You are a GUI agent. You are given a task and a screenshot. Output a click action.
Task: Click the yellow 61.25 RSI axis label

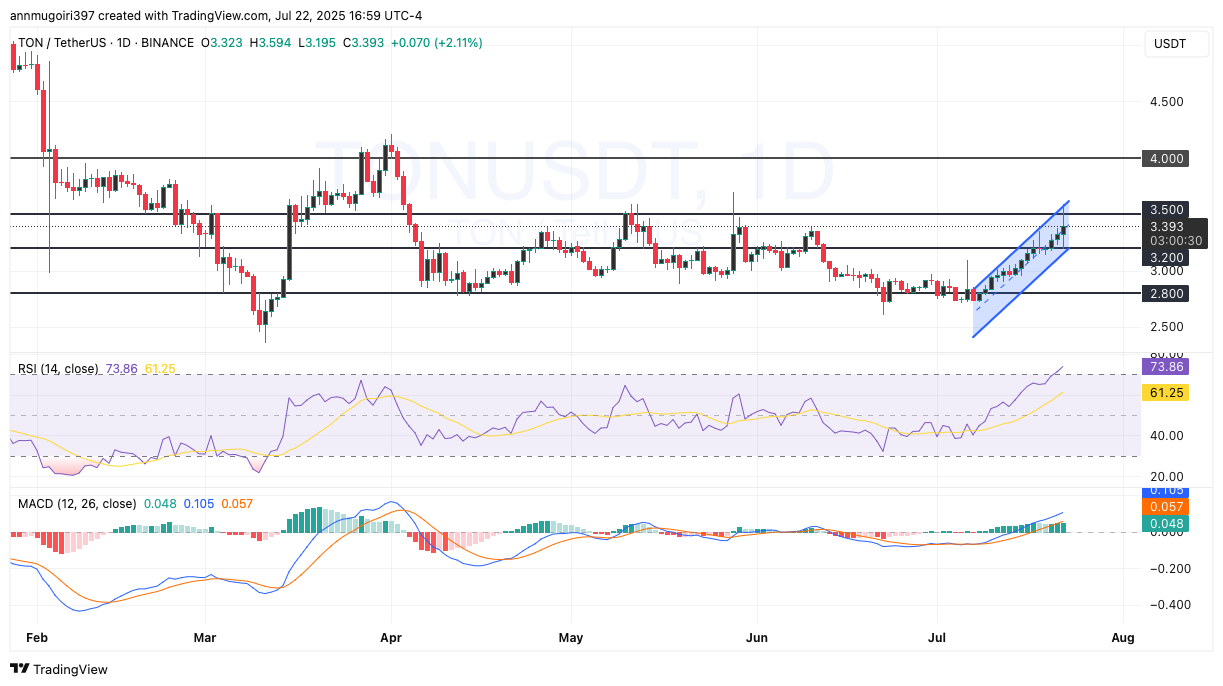click(x=1167, y=393)
